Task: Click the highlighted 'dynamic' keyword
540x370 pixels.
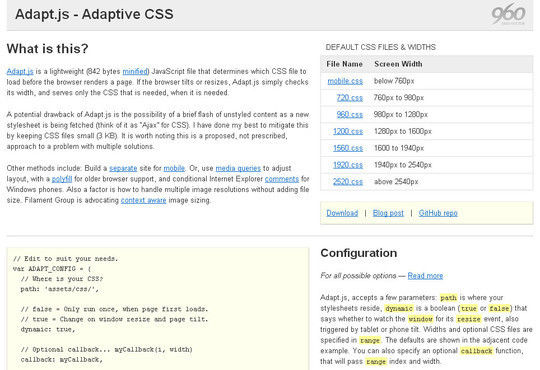Action: pos(399,308)
